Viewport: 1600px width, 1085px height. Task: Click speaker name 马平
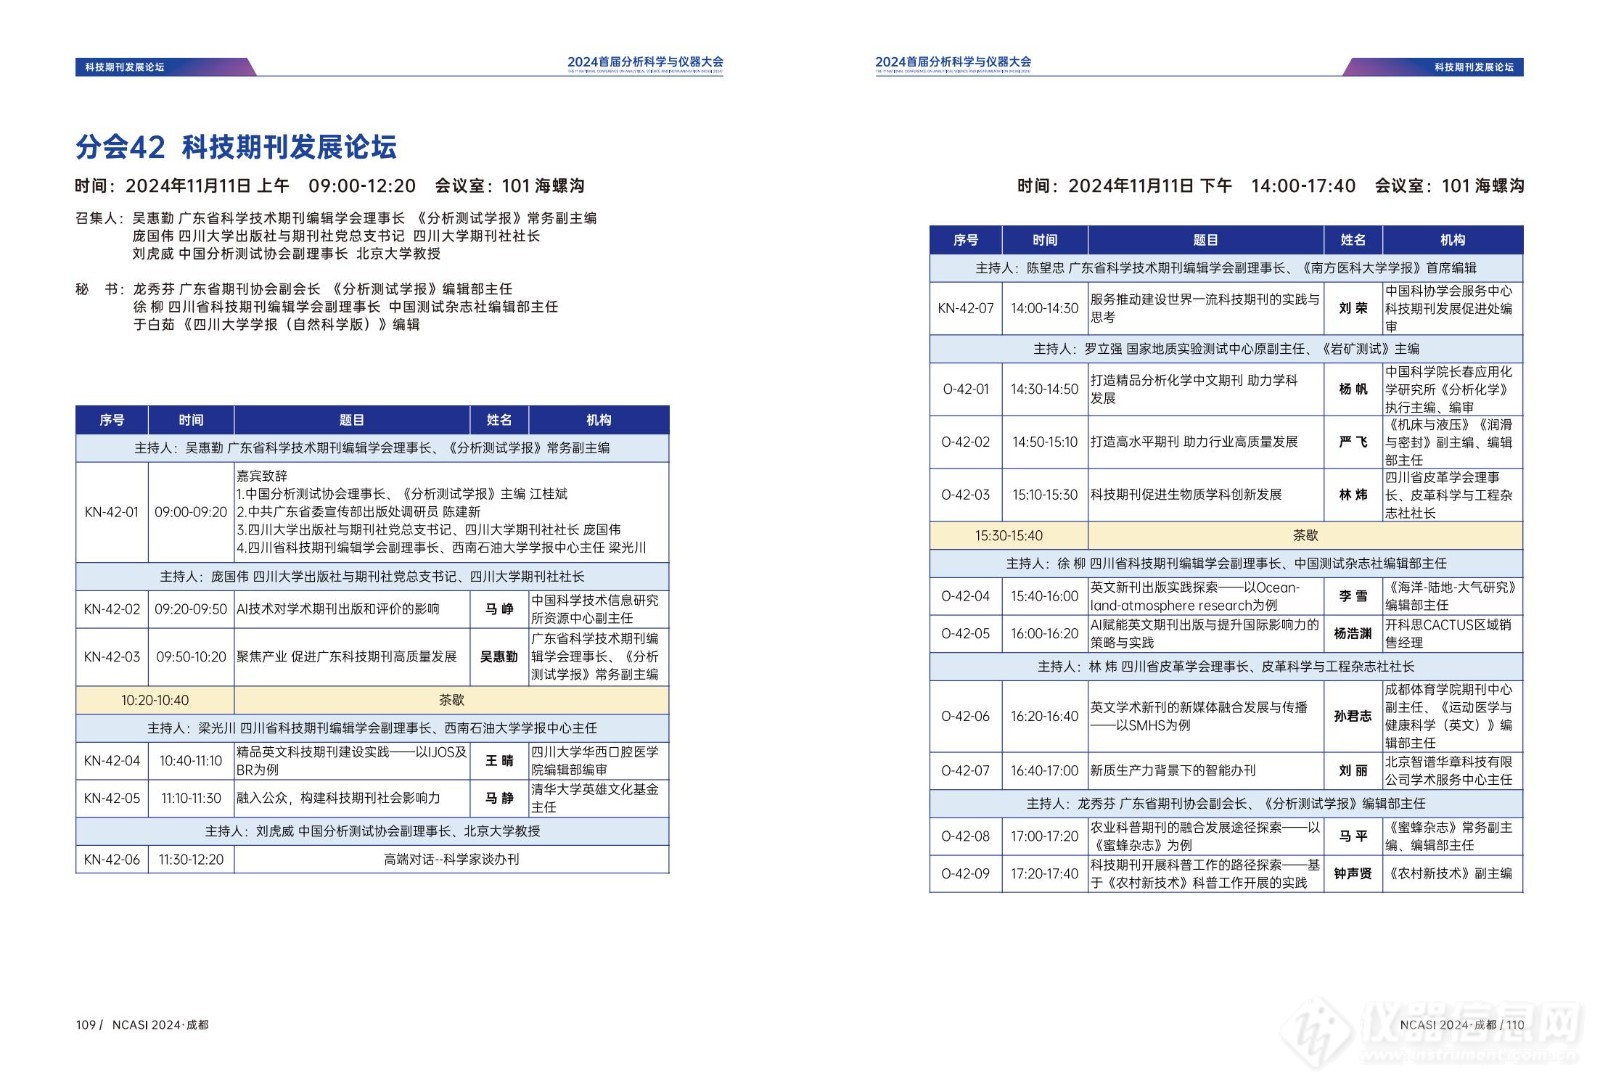click(1353, 836)
